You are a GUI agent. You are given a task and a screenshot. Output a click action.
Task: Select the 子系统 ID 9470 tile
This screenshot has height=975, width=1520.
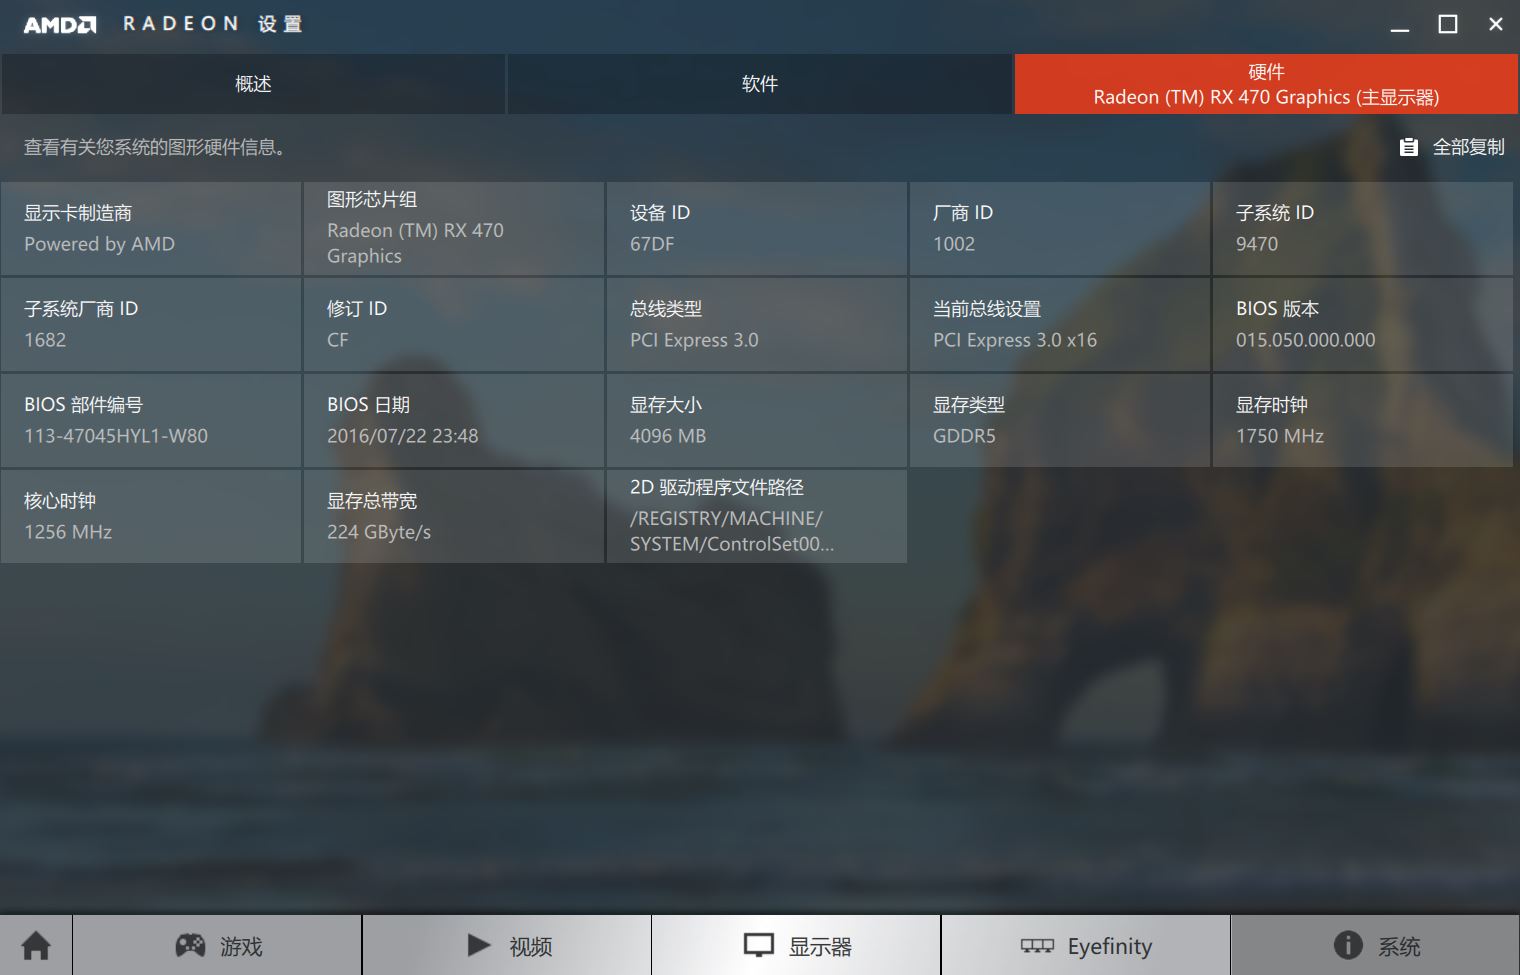point(1363,228)
